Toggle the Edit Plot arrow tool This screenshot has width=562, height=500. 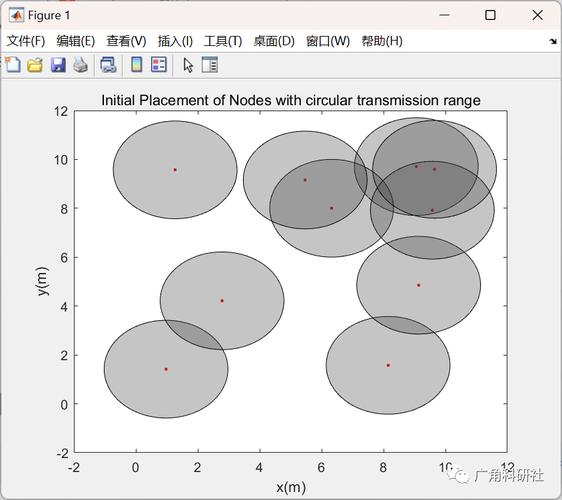pyautogui.click(x=188, y=65)
